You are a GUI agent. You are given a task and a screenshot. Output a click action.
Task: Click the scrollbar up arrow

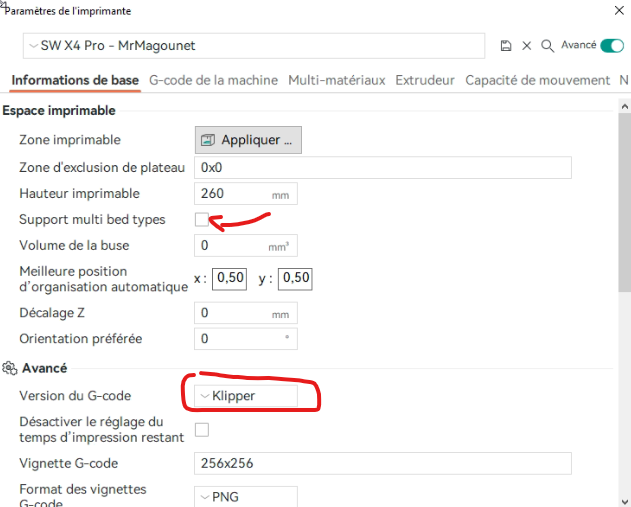click(x=625, y=107)
